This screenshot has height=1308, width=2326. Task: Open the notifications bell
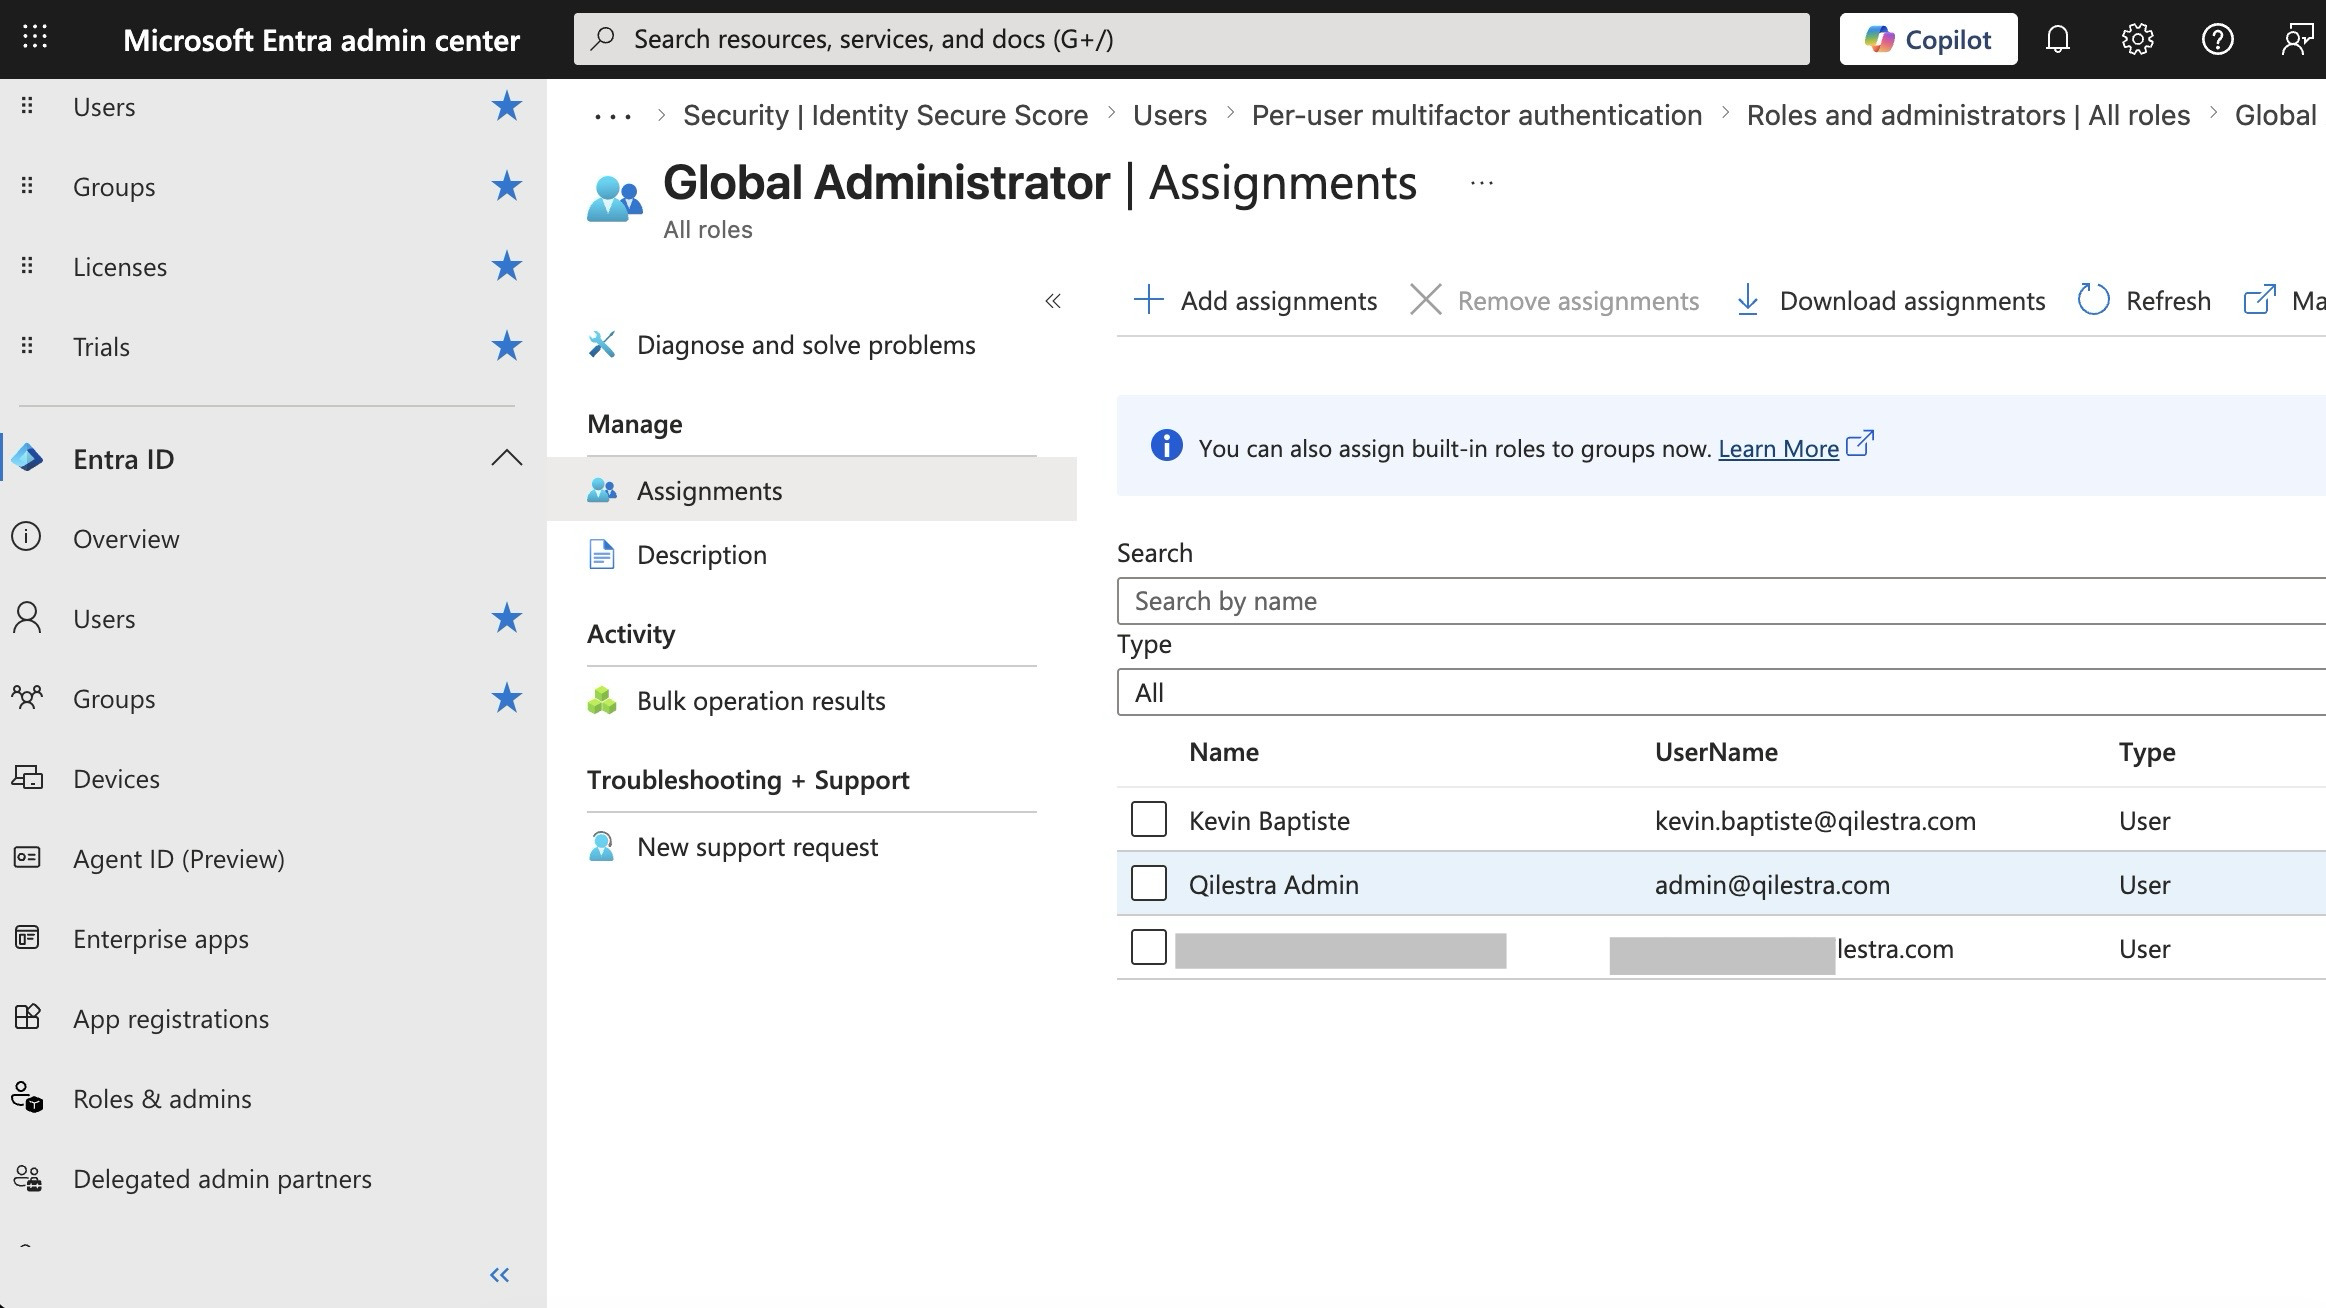[2057, 39]
